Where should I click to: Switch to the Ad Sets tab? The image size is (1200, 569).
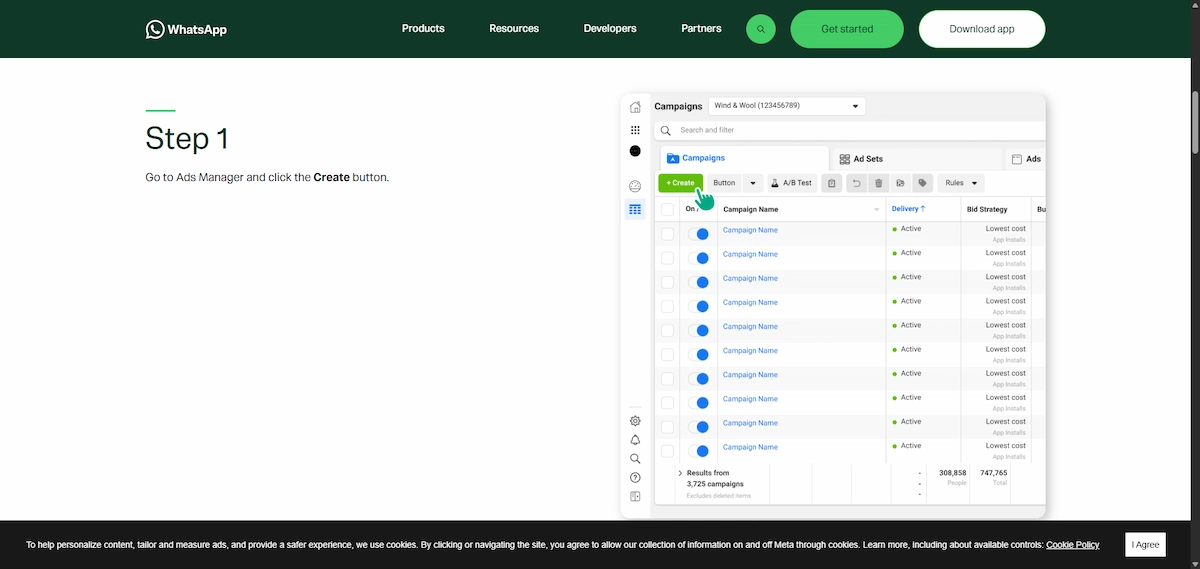(x=916, y=159)
